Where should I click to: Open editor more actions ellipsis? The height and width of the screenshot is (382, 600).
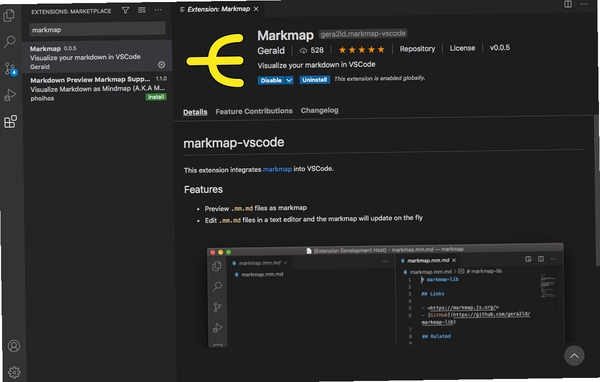(x=584, y=4)
